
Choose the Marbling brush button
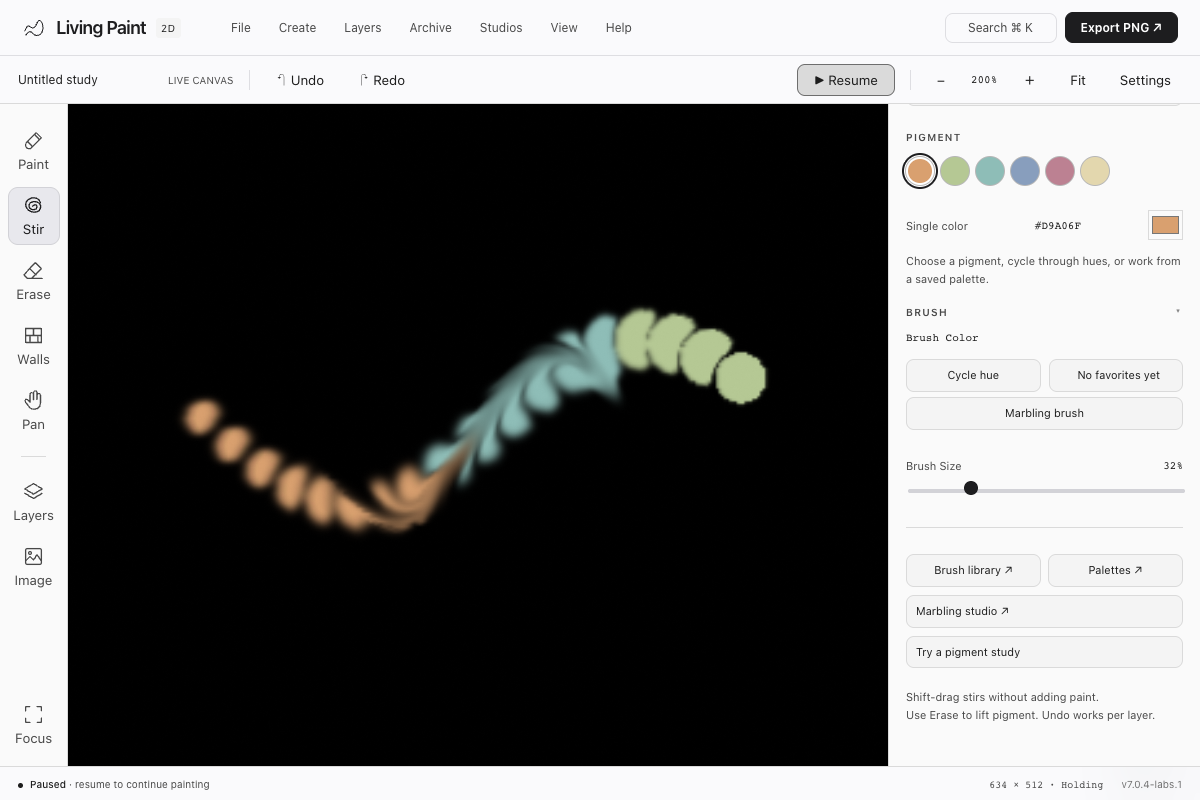click(1044, 413)
